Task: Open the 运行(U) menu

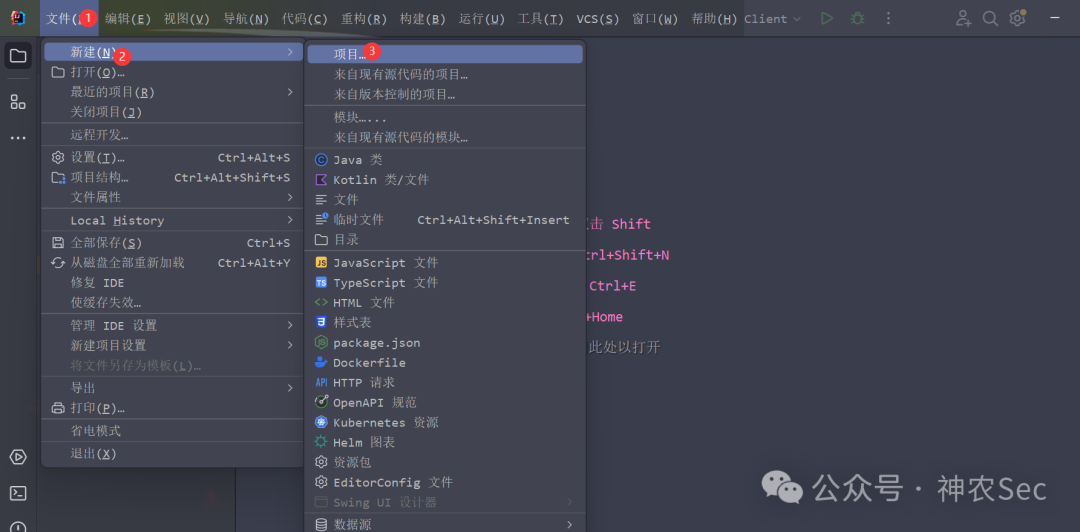Action: point(482,19)
